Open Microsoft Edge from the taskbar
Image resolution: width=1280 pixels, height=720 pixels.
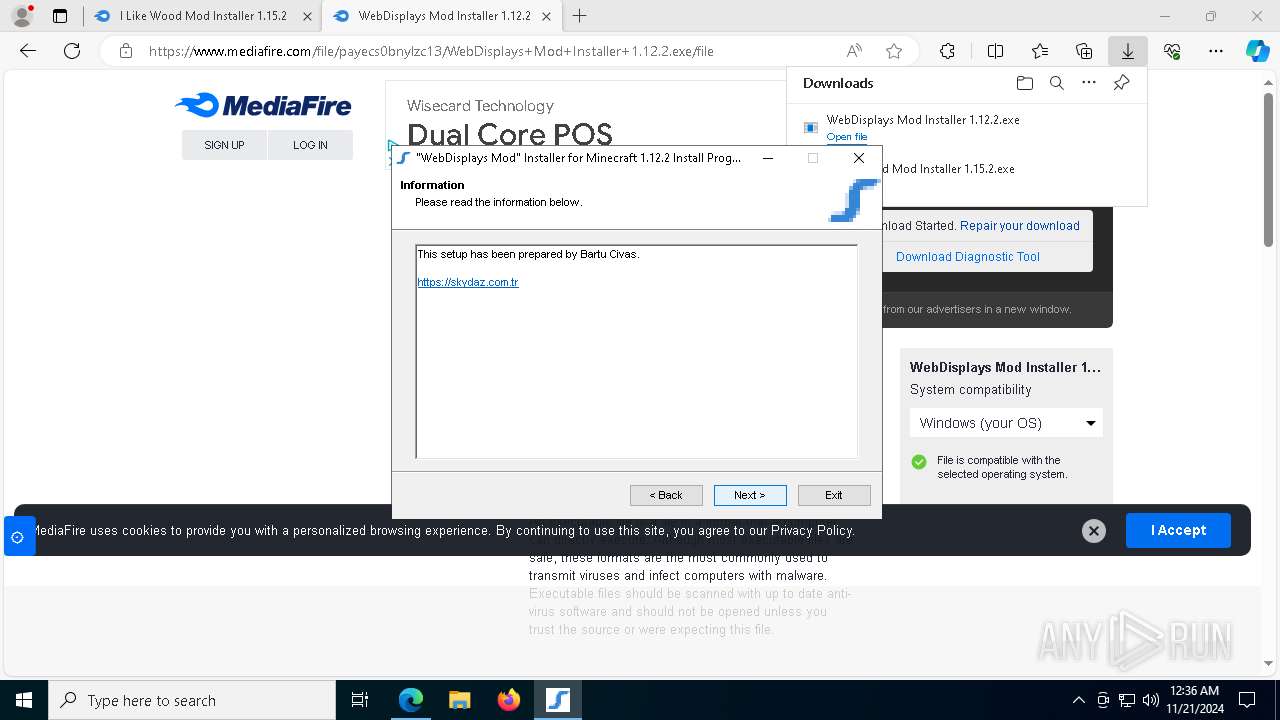pos(411,700)
